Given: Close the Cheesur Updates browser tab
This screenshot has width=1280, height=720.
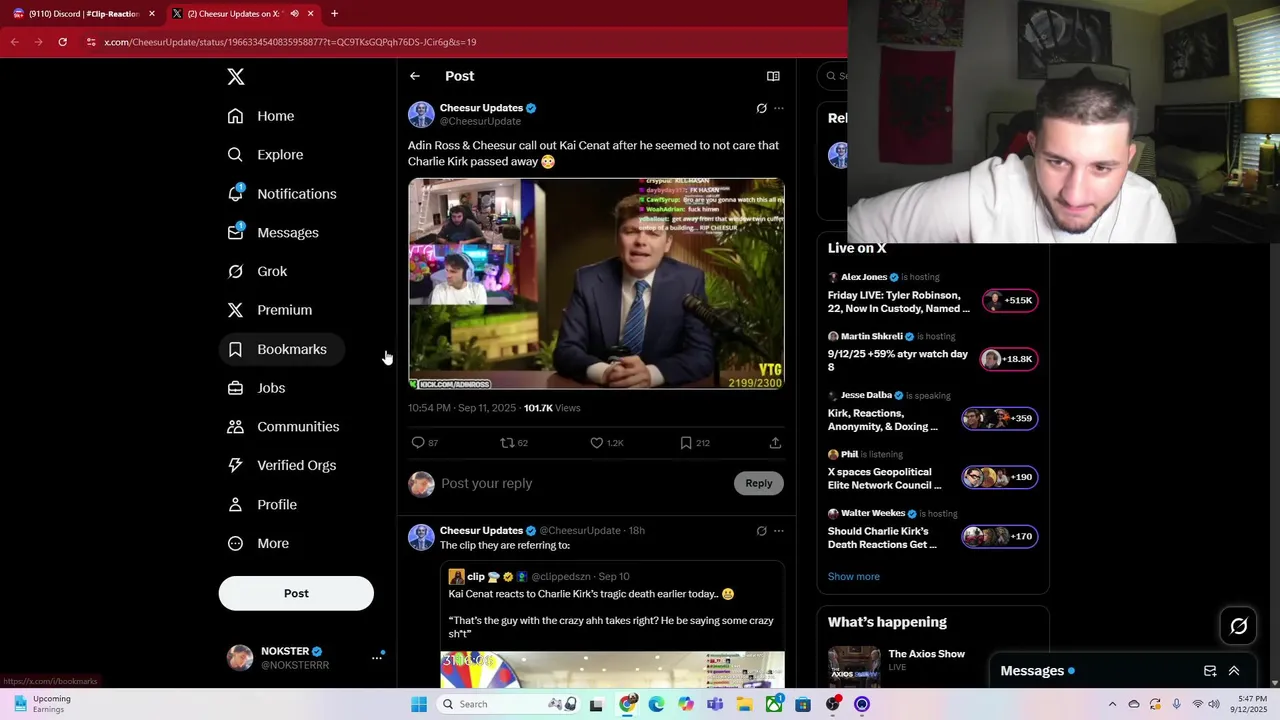Looking at the screenshot, I should coord(311,14).
